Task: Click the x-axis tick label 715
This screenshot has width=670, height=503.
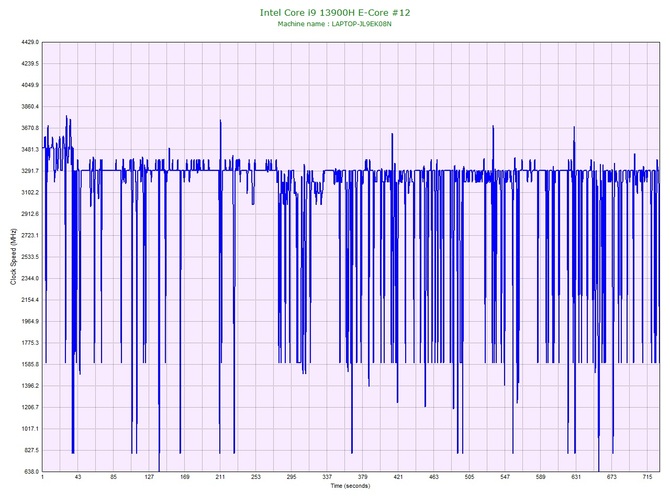Action: 647,477
